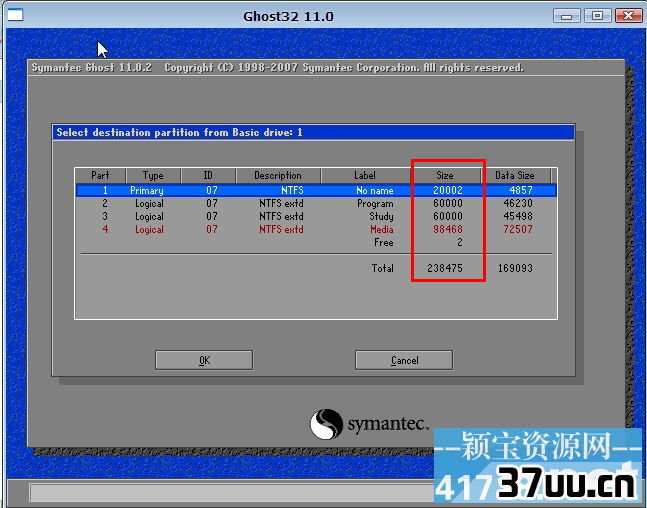Click the ID column header

(208, 175)
